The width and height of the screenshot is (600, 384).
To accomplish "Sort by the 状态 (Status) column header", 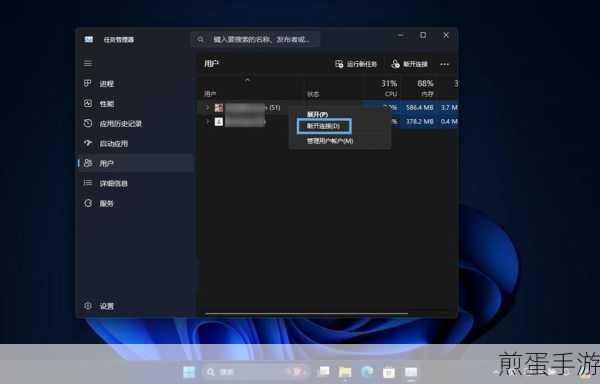I will click(313, 94).
